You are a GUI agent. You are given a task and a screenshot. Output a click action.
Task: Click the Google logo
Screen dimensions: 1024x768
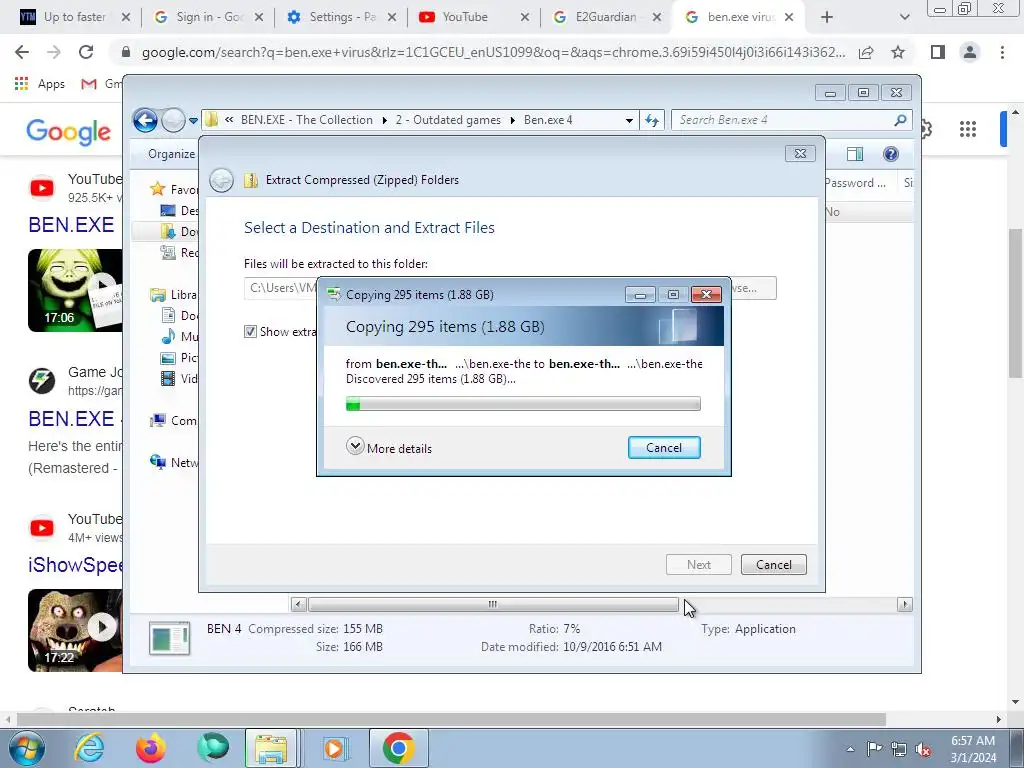point(69,131)
